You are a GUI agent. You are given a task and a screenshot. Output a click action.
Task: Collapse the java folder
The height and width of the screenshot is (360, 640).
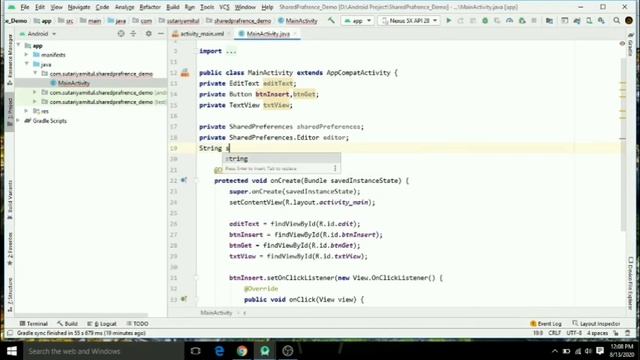(x=27, y=64)
